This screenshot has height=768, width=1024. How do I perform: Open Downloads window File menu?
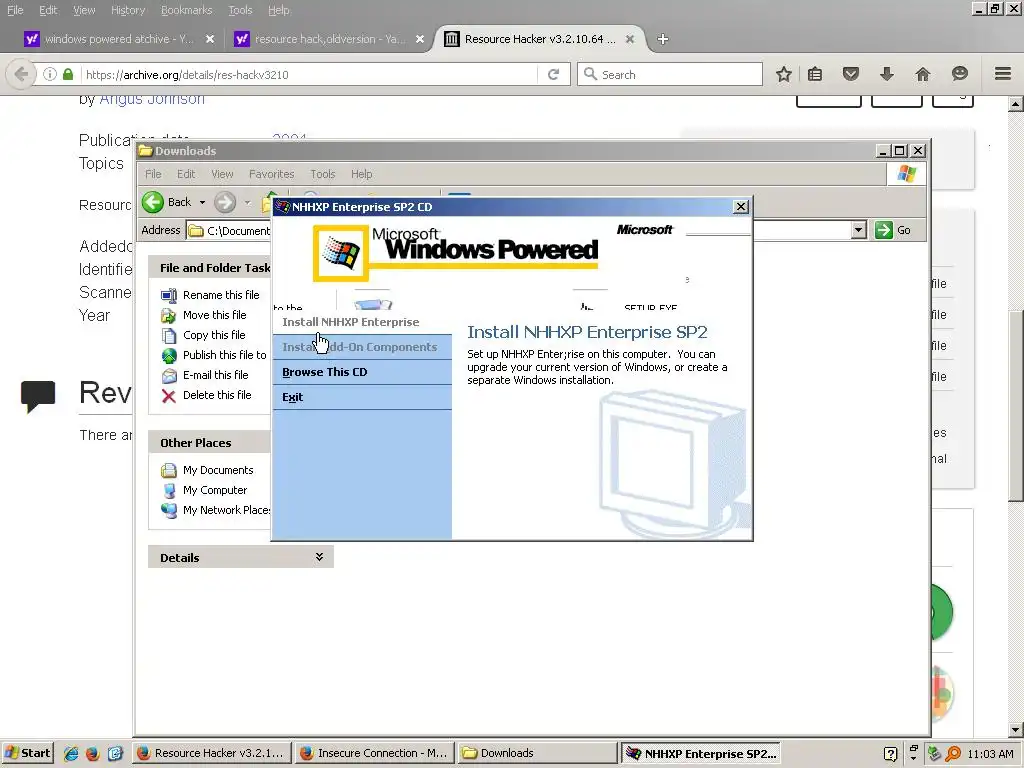pyautogui.click(x=153, y=174)
